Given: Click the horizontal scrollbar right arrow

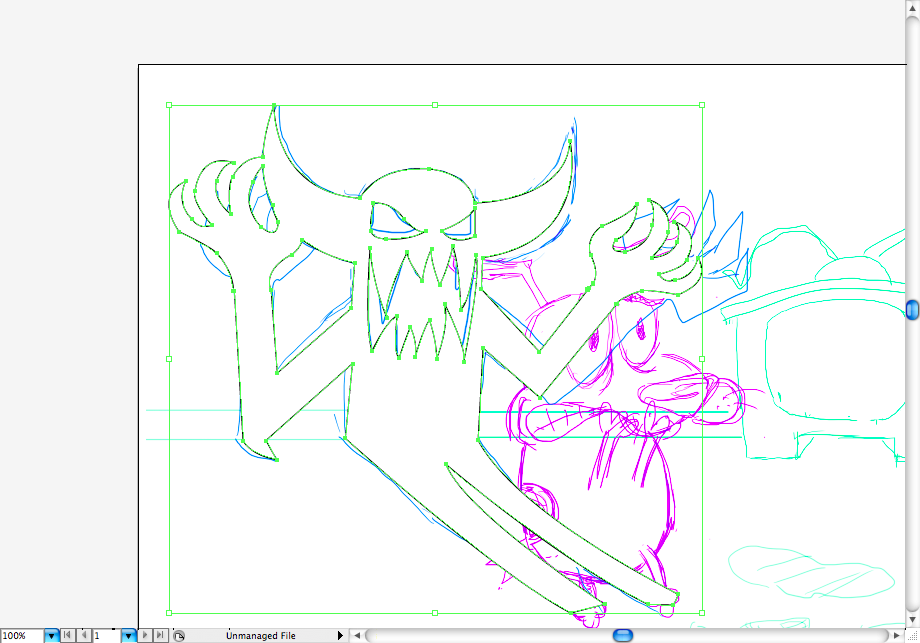Looking at the screenshot, I should (897, 635).
